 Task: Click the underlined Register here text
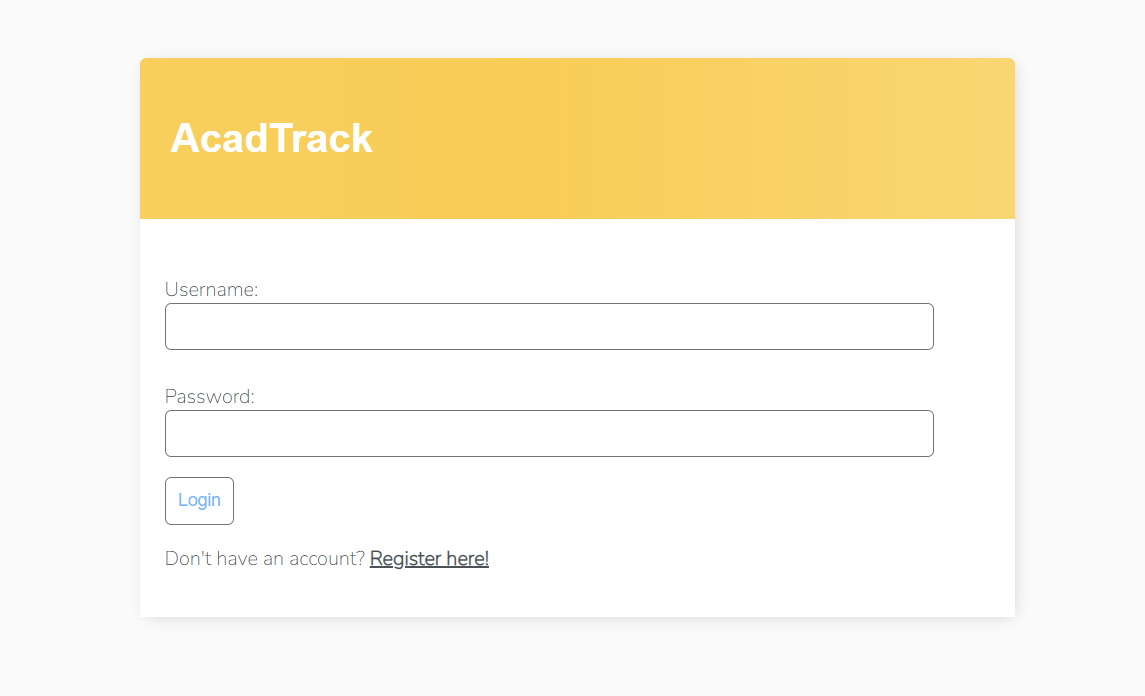click(x=428, y=558)
